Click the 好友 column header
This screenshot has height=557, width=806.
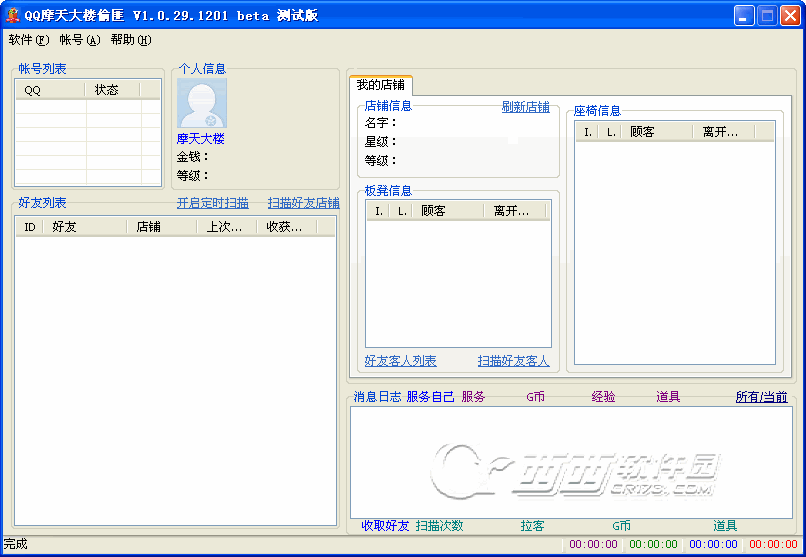point(85,227)
